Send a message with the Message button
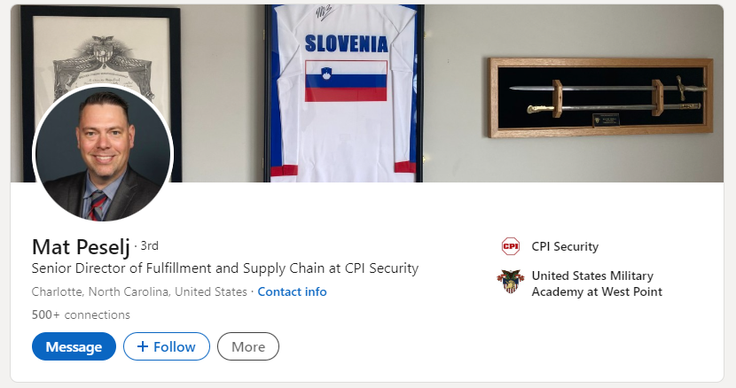Screen dimensions: 736x388 74,347
